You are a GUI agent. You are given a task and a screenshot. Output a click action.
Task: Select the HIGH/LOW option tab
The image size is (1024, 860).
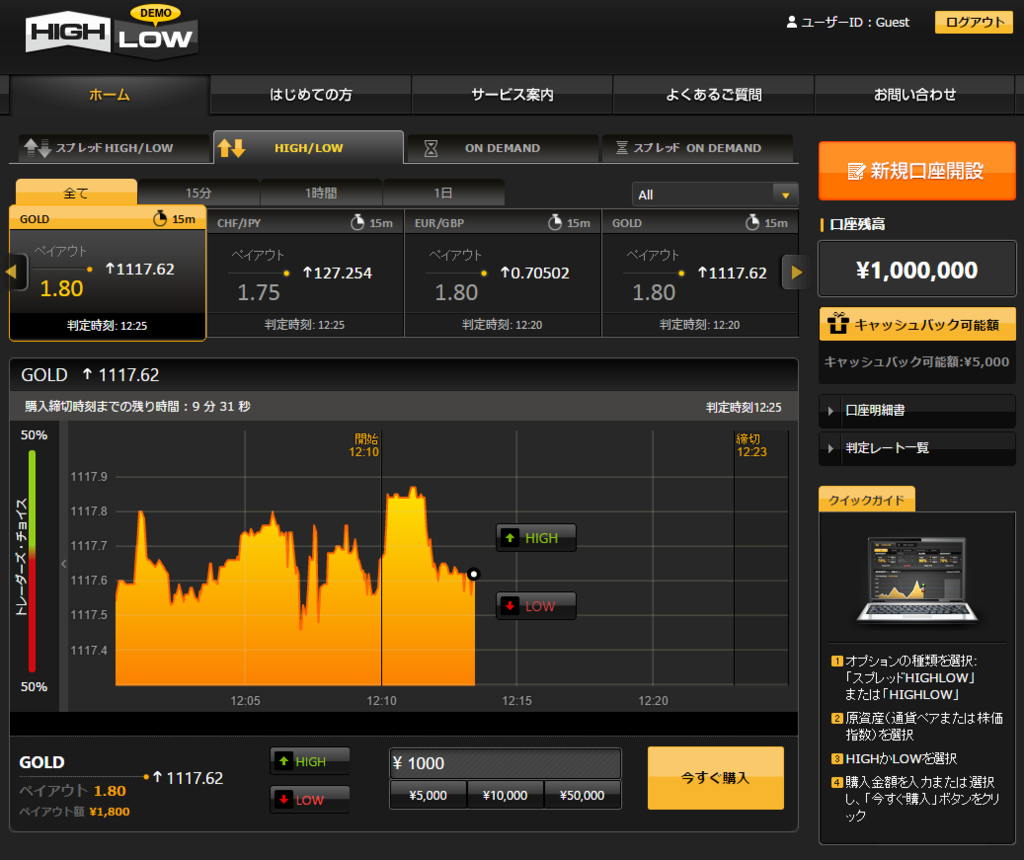coord(308,148)
